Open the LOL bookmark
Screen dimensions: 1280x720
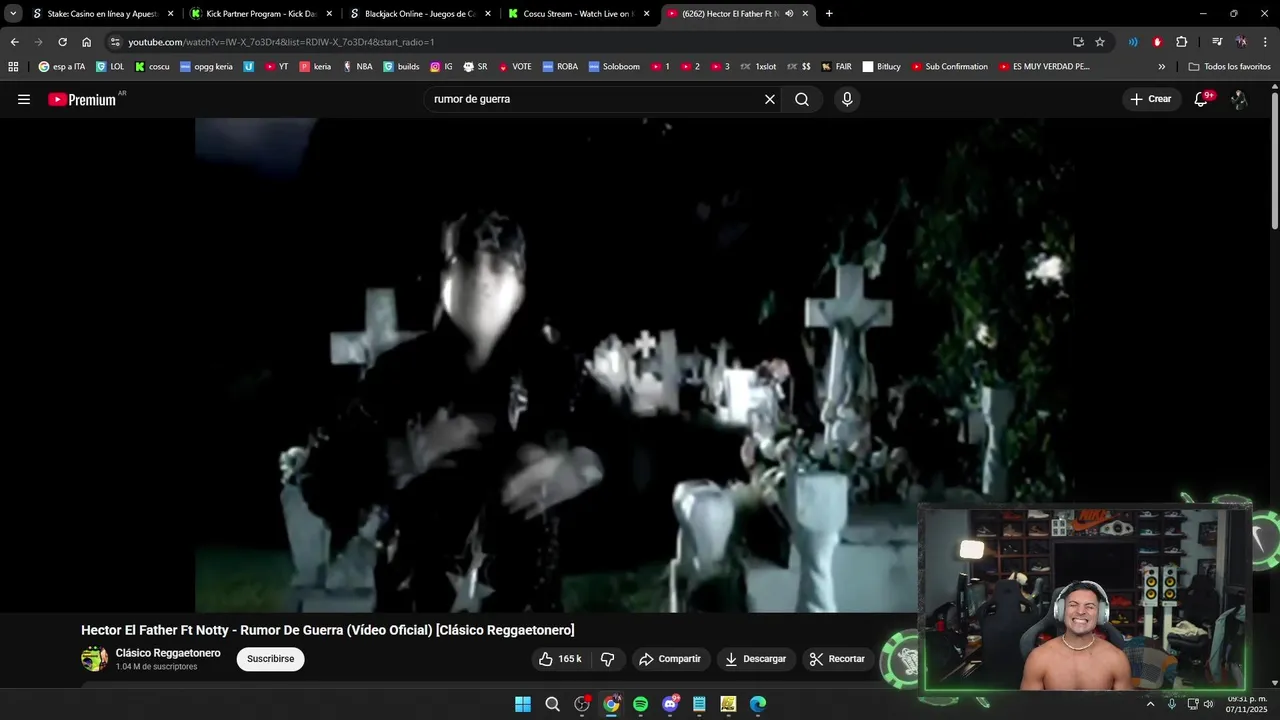point(110,67)
